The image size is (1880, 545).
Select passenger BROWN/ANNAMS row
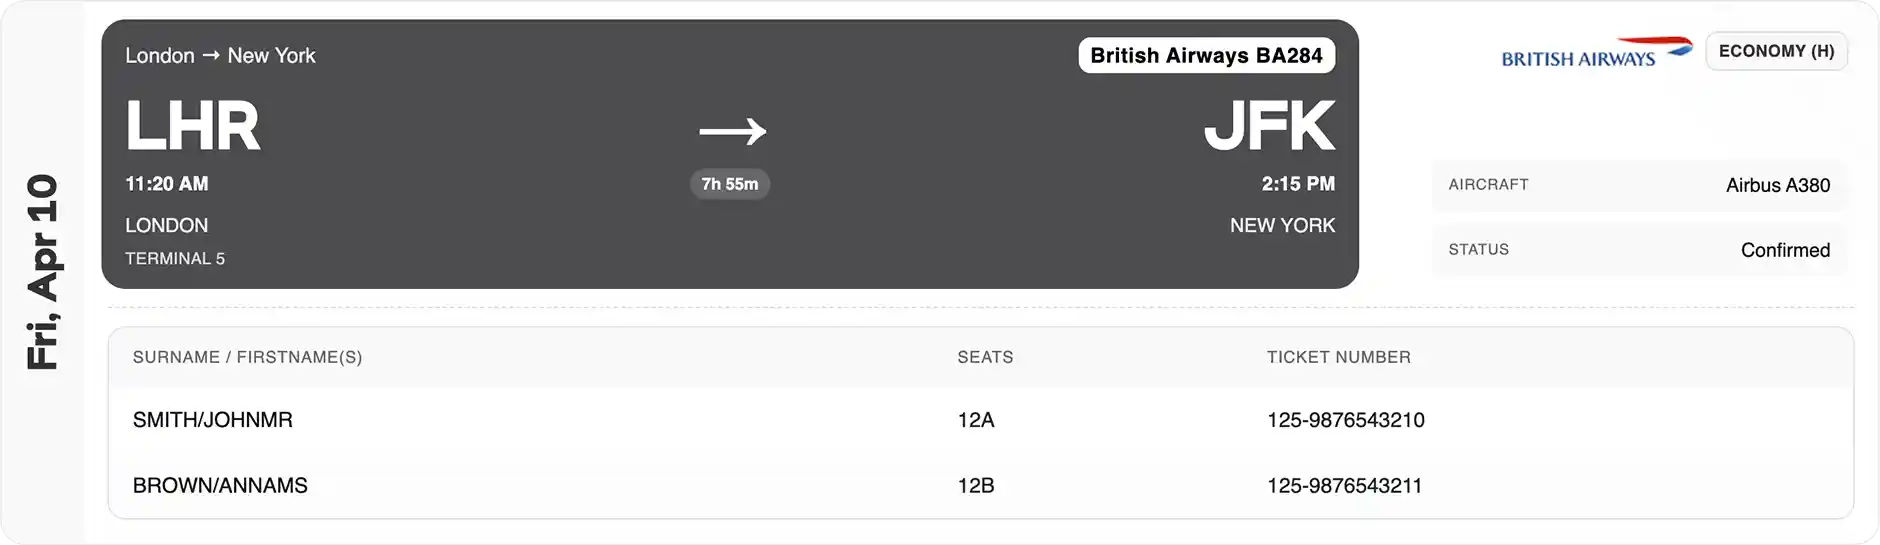pos(220,486)
